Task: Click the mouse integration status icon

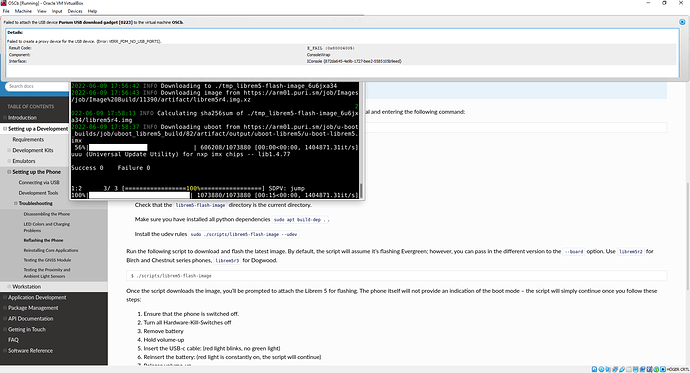Action: pyautogui.click(x=656, y=369)
